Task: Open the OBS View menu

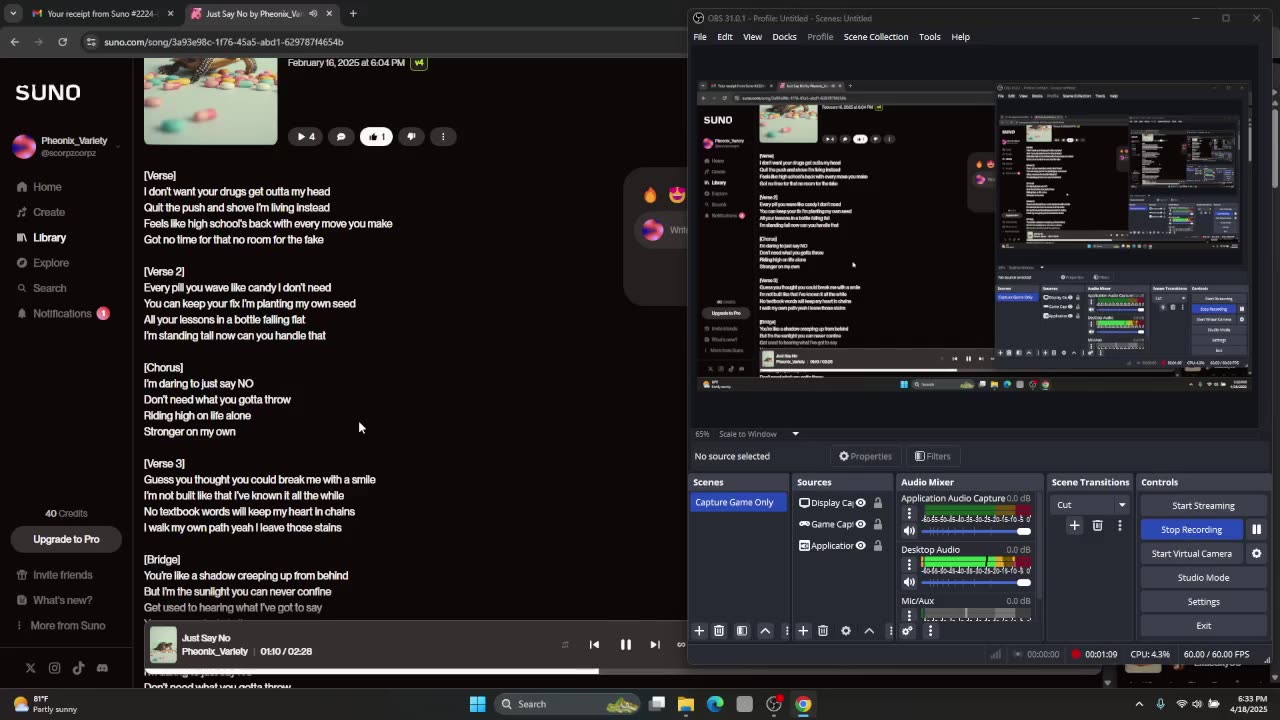Action: 752,37
